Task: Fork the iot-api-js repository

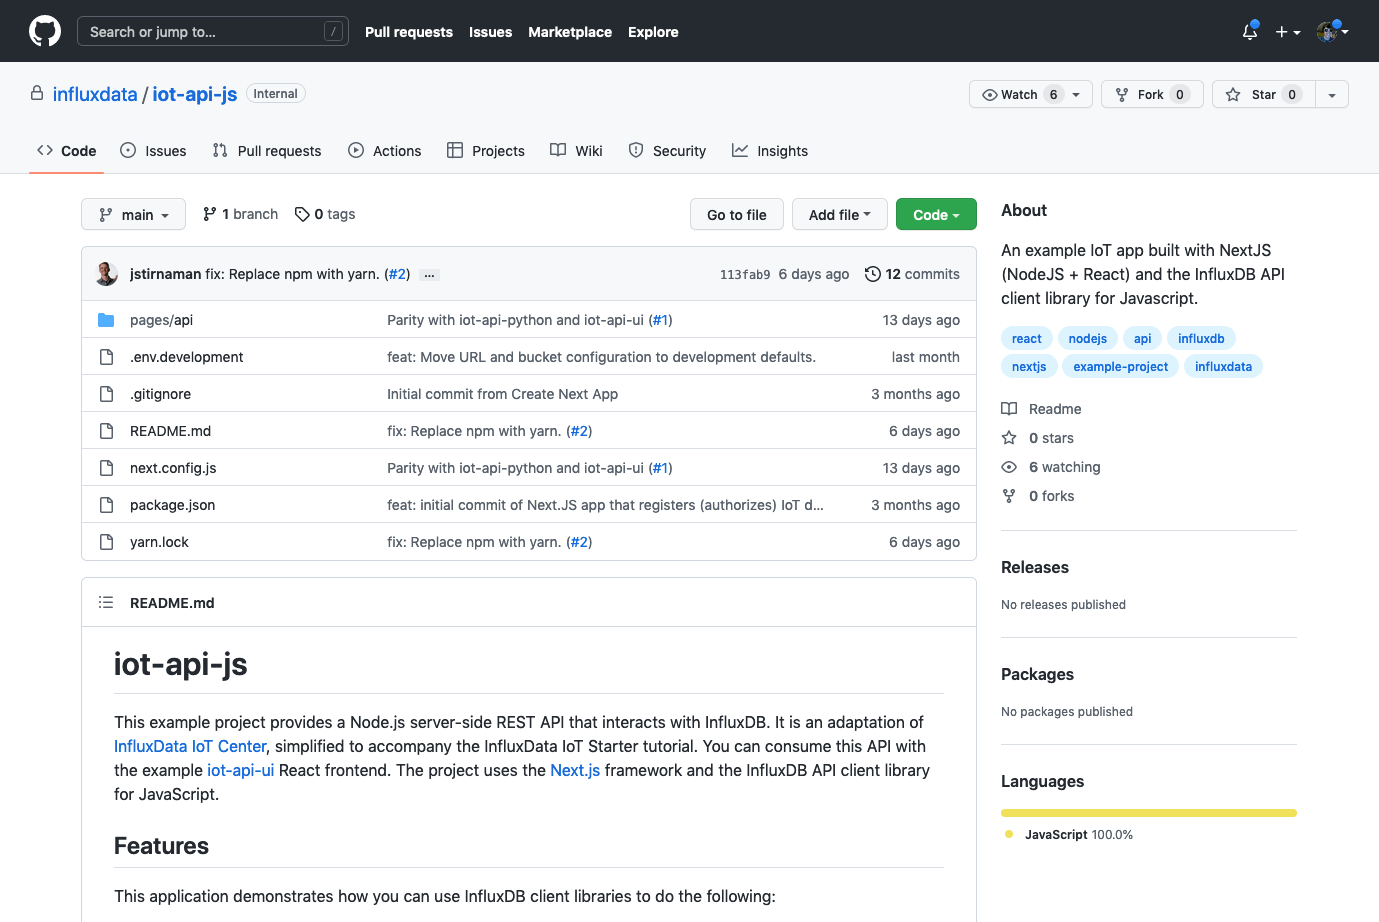Action: coord(1152,94)
